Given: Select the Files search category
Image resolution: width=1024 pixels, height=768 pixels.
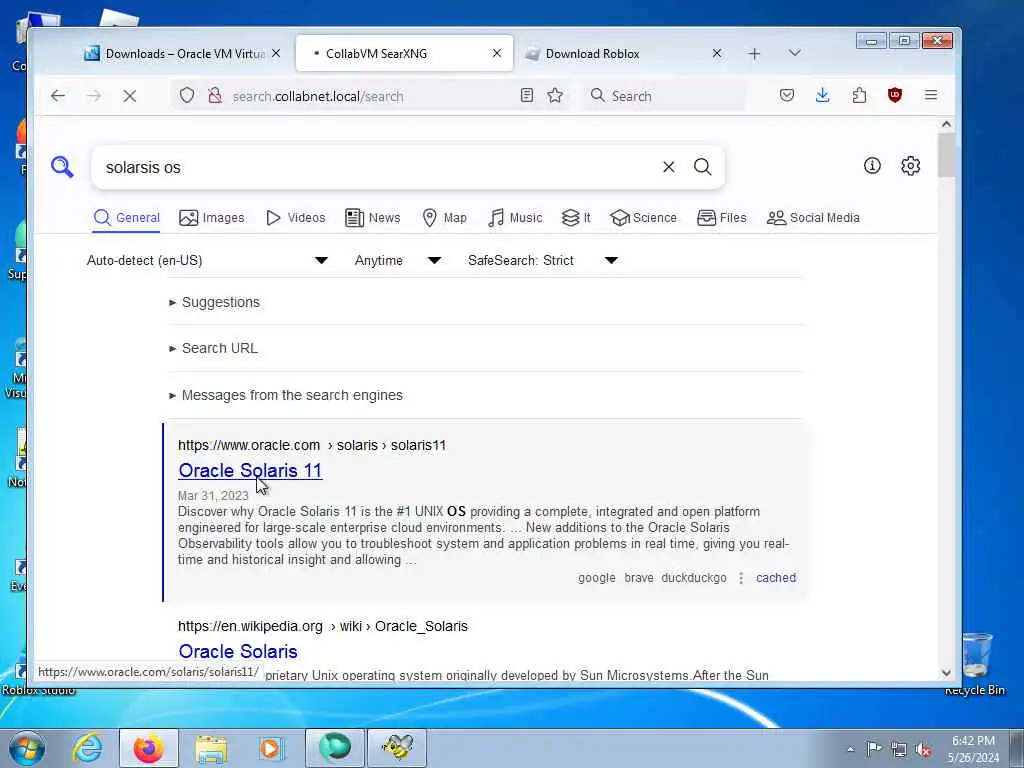Looking at the screenshot, I should point(722,218).
